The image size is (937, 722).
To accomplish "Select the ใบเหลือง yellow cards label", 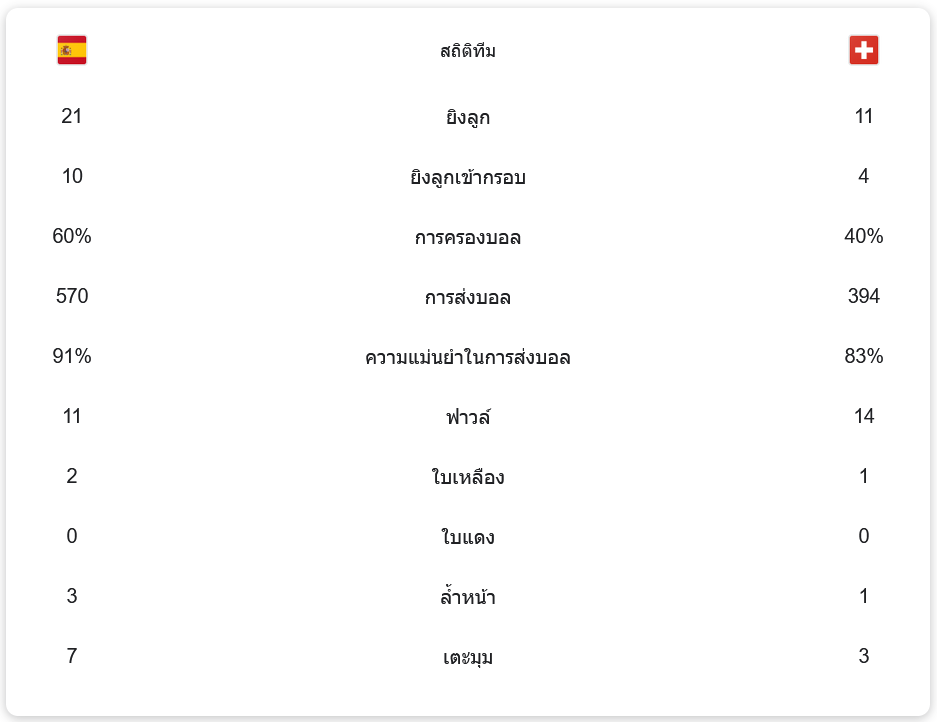I will coord(468,478).
